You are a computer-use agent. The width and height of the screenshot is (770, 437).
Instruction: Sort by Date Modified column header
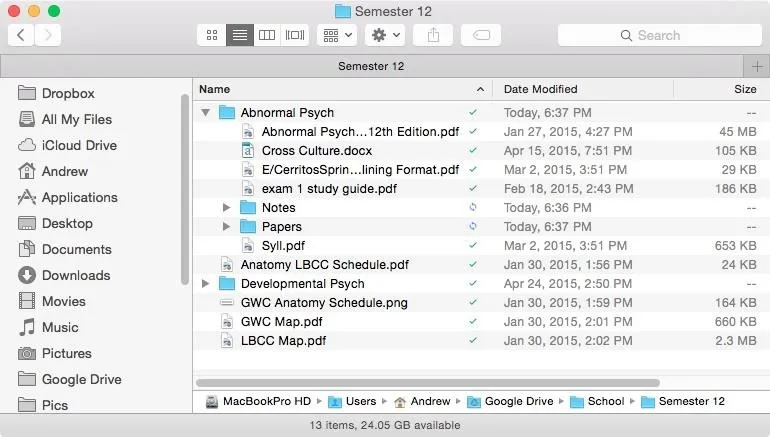pos(583,89)
